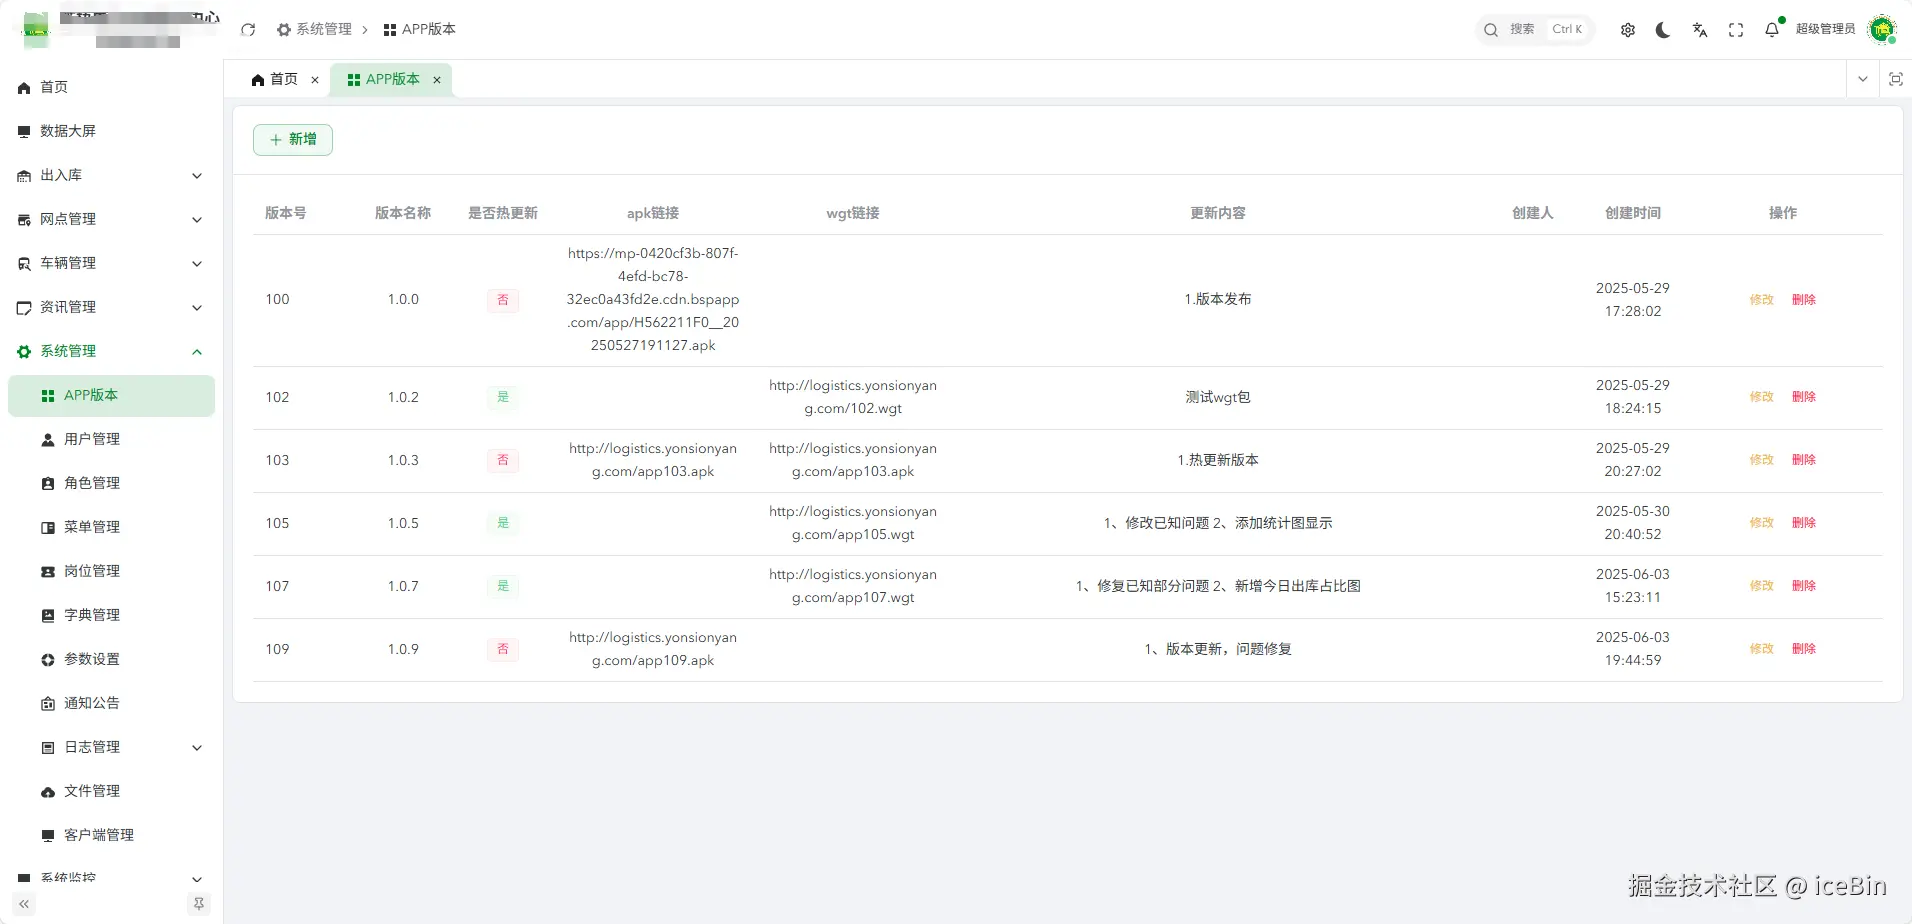Click the 版本号 column header

[x=286, y=213]
